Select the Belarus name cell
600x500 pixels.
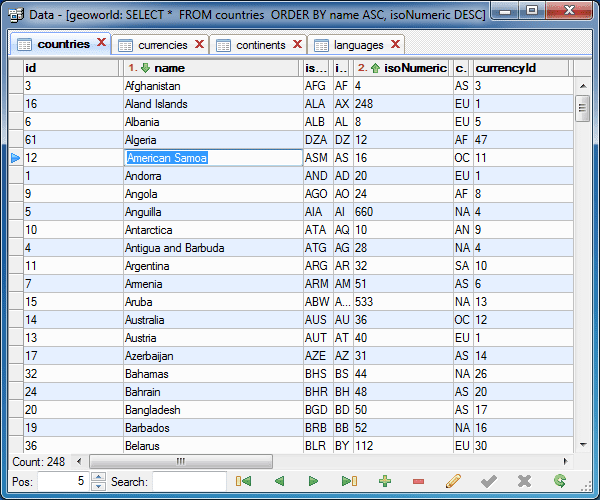[213, 445]
